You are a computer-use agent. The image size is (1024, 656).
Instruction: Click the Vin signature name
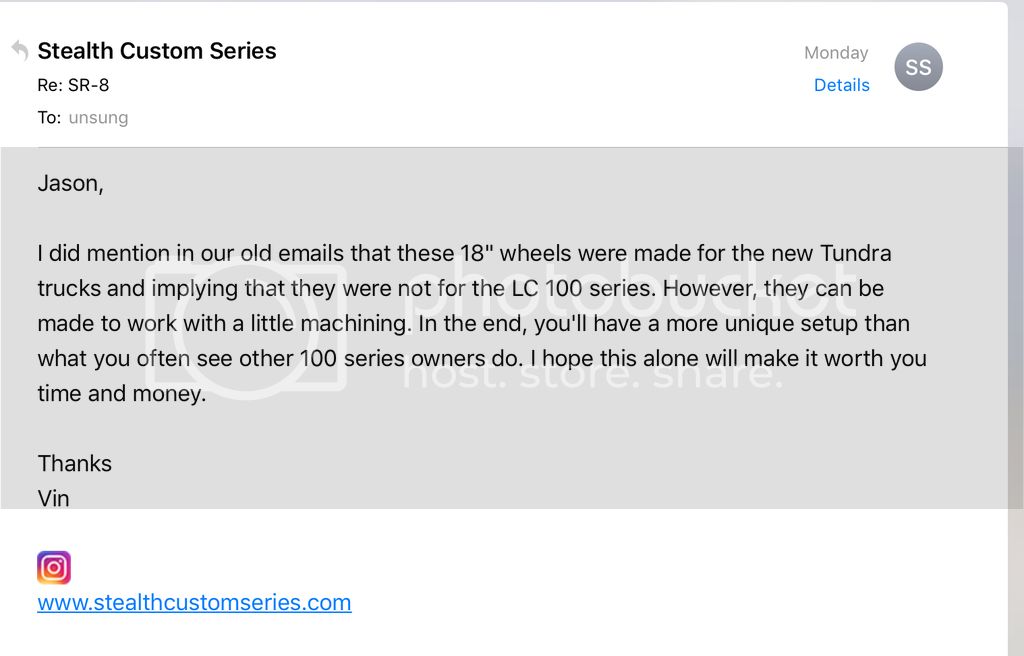click(x=54, y=498)
